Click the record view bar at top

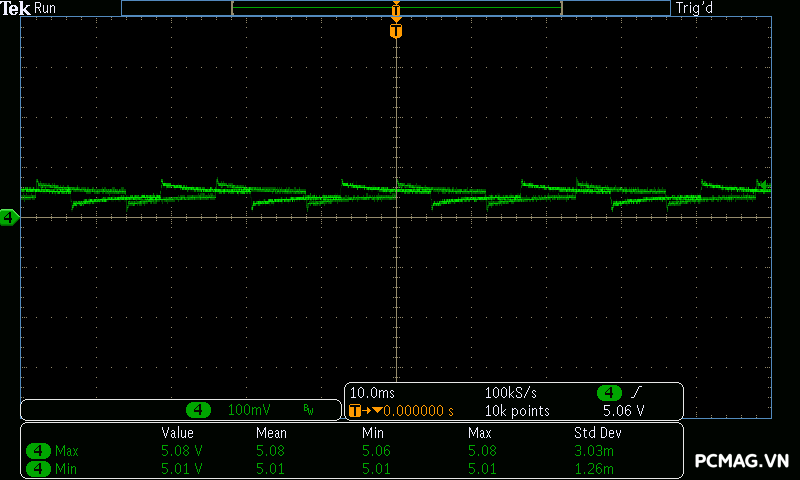[x=396, y=8]
